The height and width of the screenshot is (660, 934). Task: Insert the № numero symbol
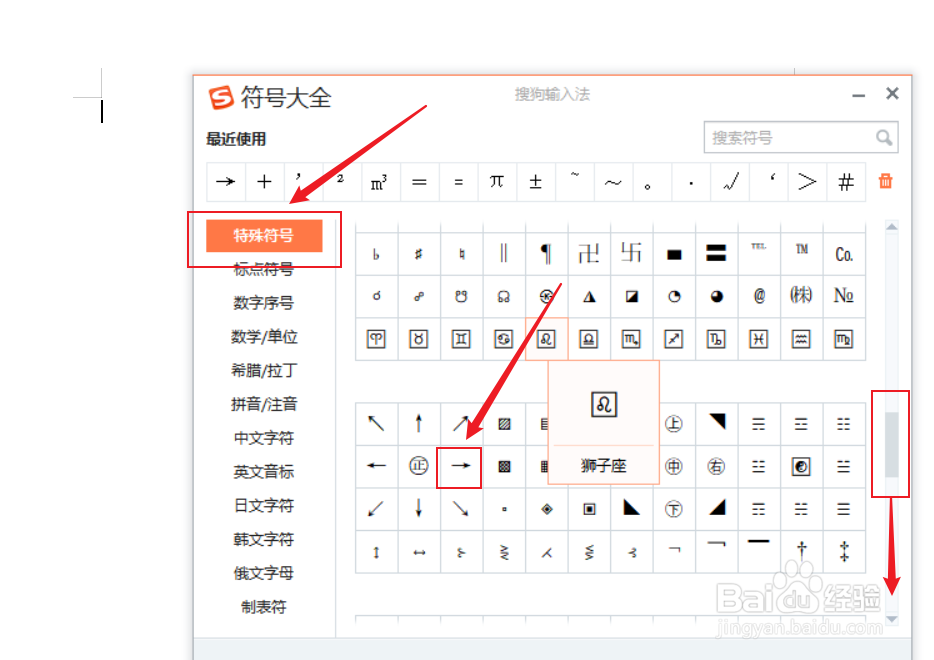(844, 296)
